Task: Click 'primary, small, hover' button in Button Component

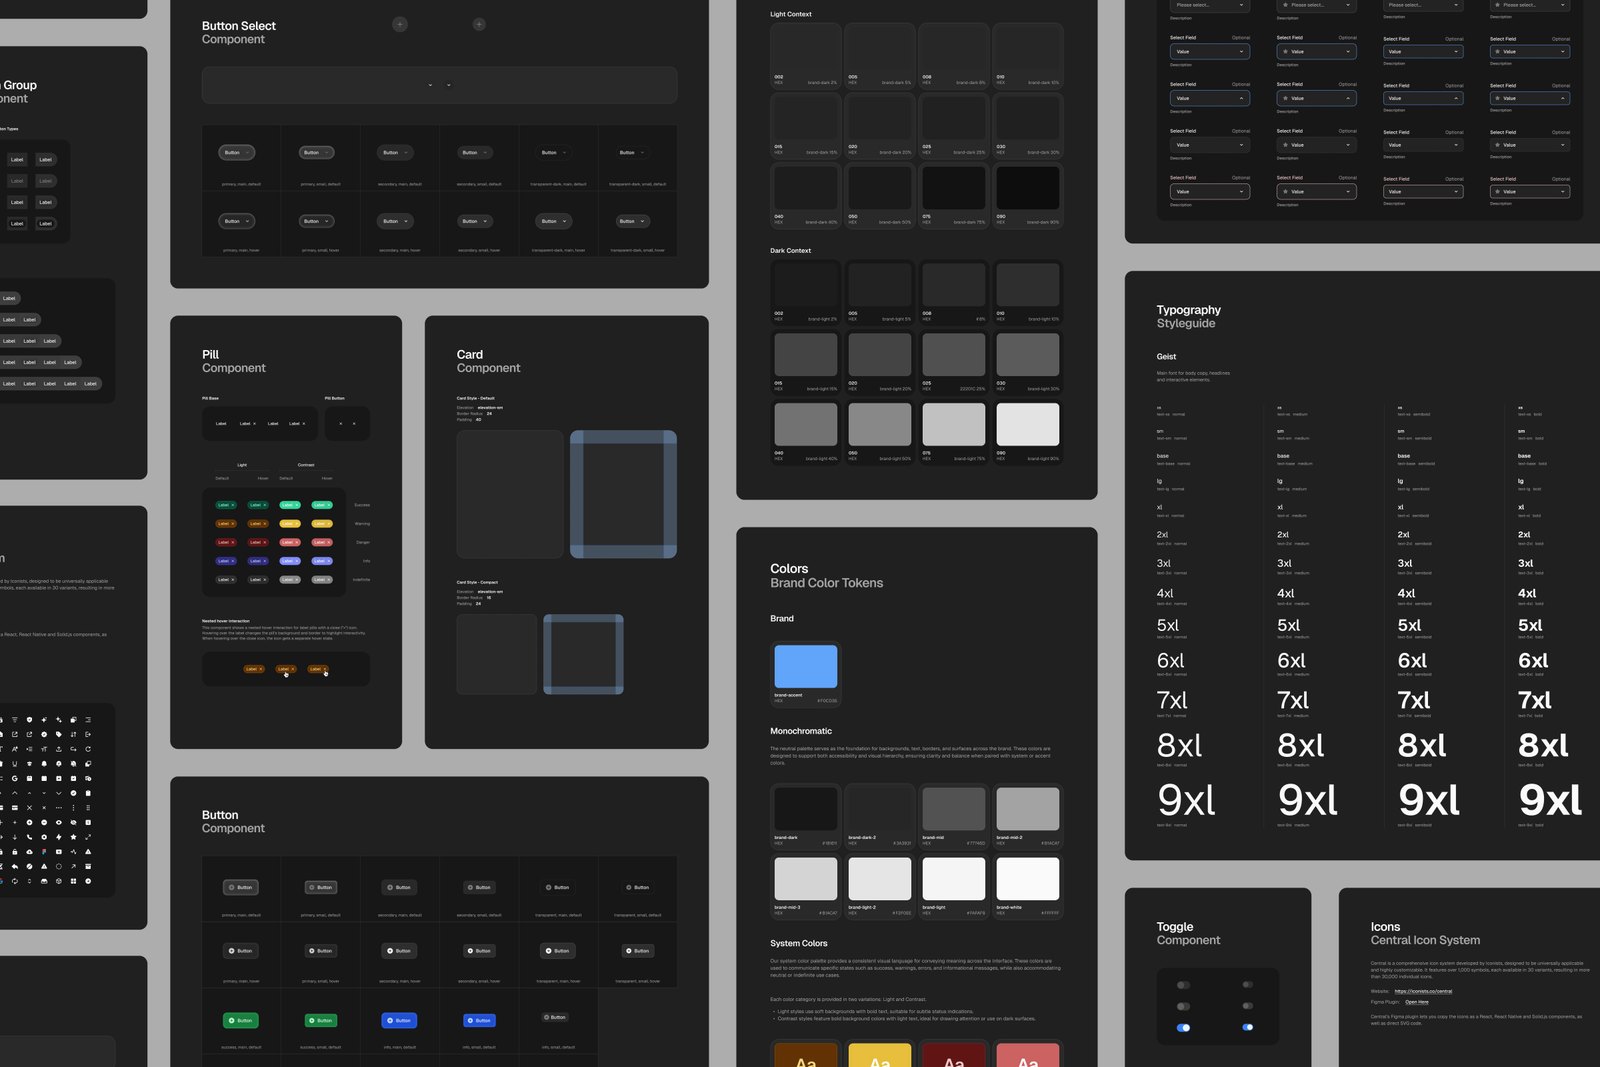Action: pyautogui.click(x=321, y=951)
